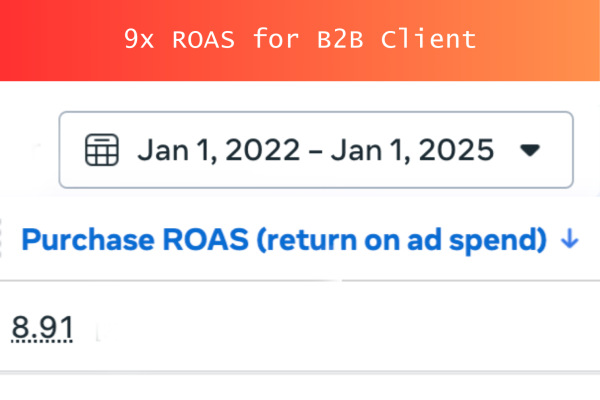This screenshot has width=600, height=400.
Task: Expand the date range dropdown caret
Action: click(x=531, y=151)
